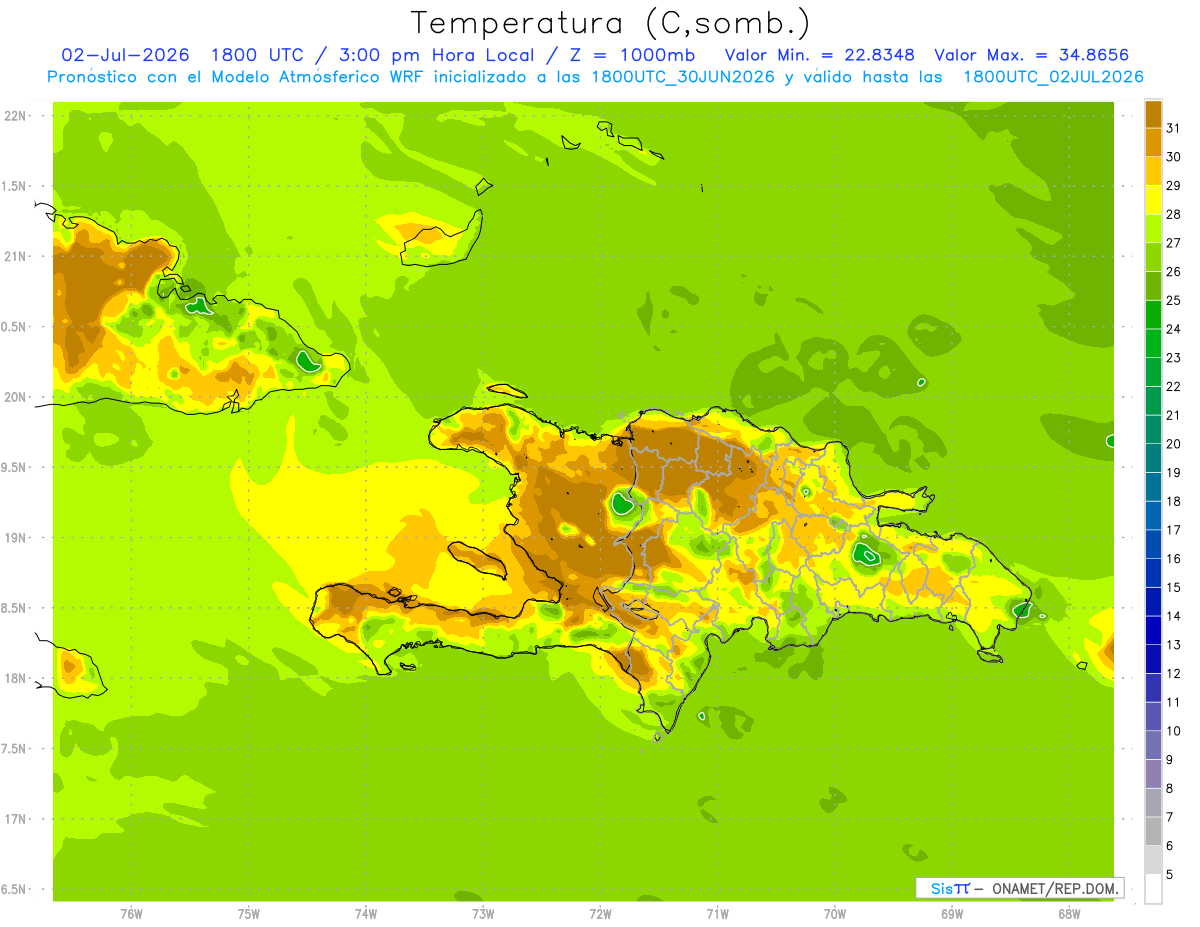The height and width of the screenshot is (927, 1200).
Task: Pick the blue swatch between 16 and 17
Action: [x=1153, y=545]
